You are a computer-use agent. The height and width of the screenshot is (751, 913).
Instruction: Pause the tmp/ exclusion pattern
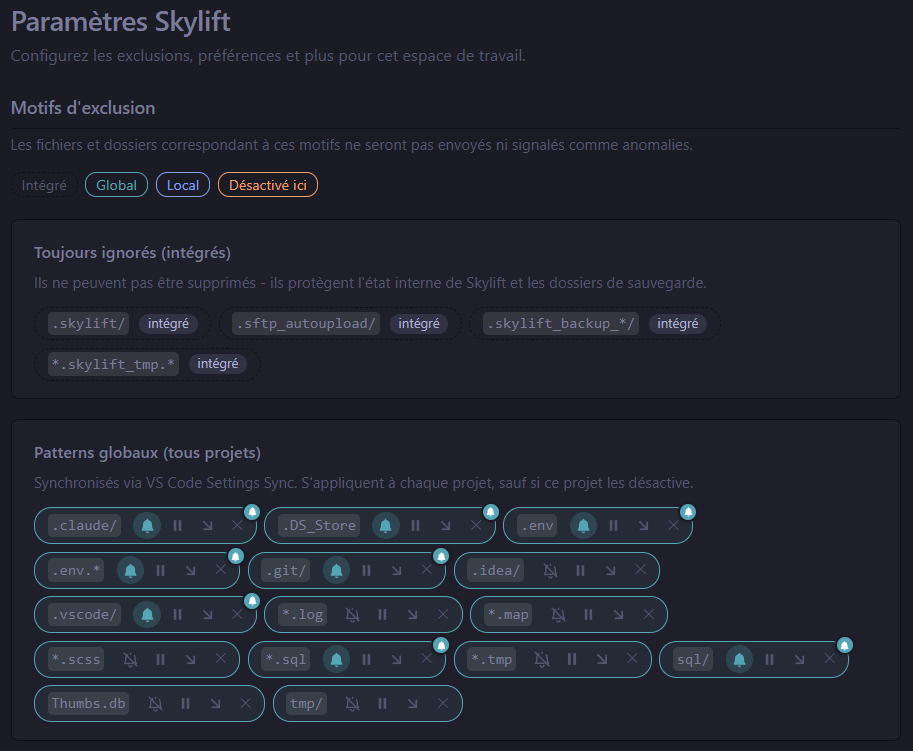click(383, 704)
